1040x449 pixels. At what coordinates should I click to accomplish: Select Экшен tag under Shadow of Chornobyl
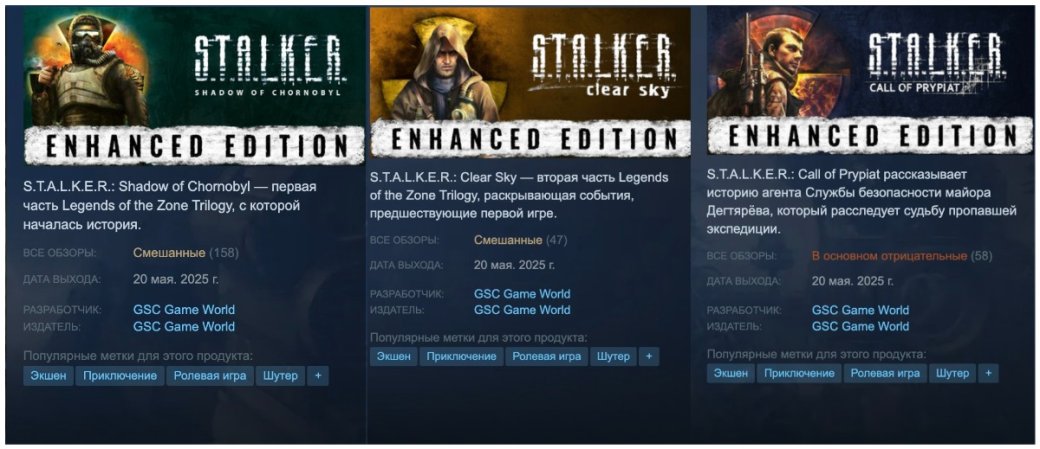point(48,376)
